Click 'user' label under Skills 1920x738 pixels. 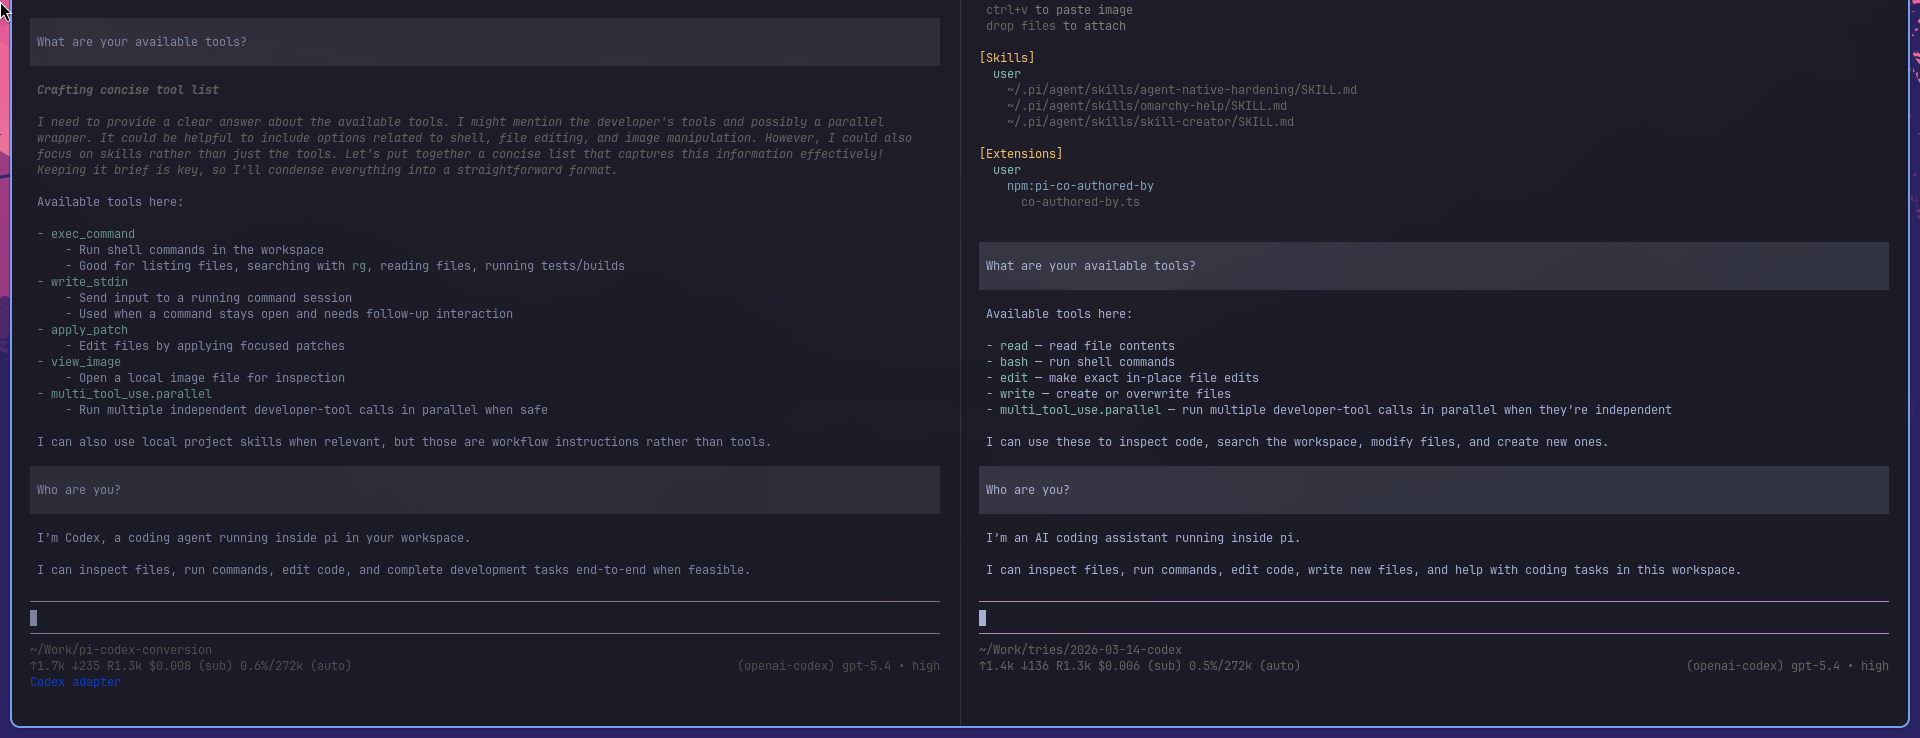tap(1007, 74)
